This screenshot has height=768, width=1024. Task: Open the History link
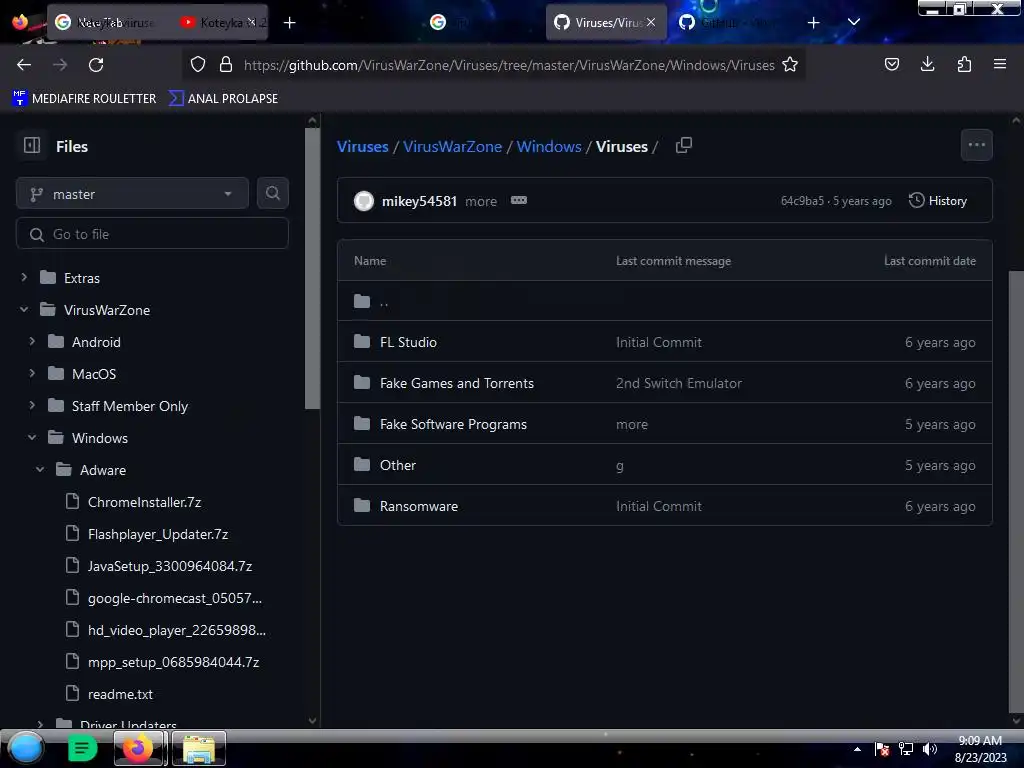[x=938, y=200]
